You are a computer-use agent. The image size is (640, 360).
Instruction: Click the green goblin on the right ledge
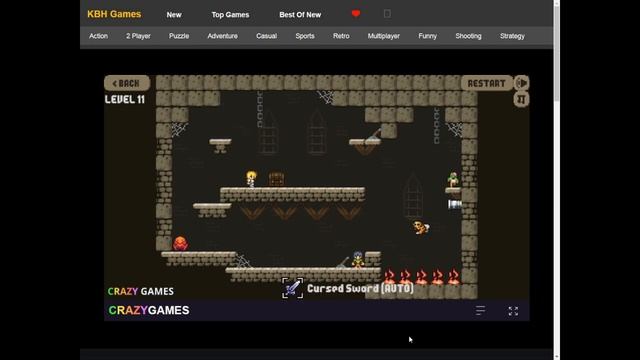[453, 180]
